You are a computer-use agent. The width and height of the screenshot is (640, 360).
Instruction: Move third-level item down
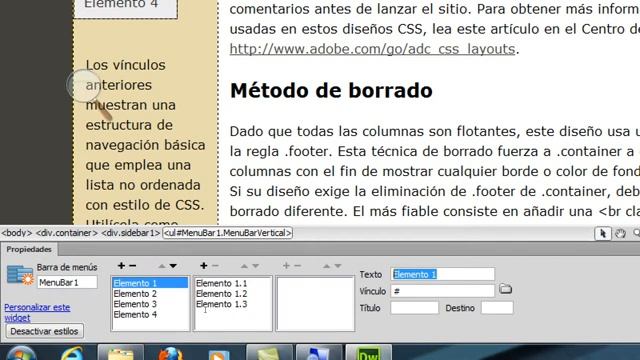tap(338, 266)
